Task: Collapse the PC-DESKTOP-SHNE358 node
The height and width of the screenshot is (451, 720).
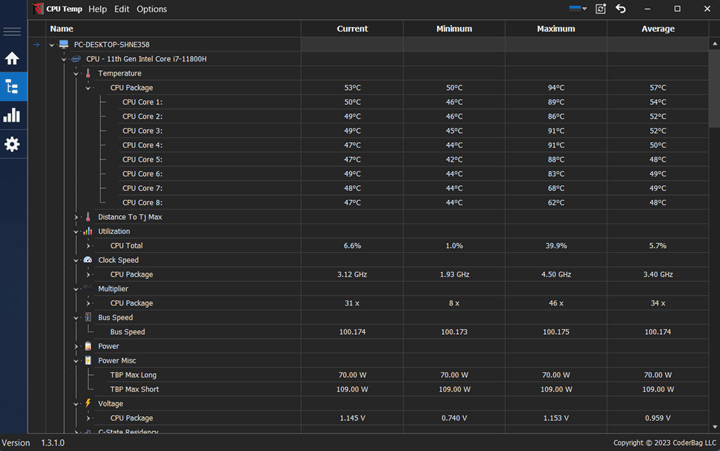Action: tap(52, 45)
